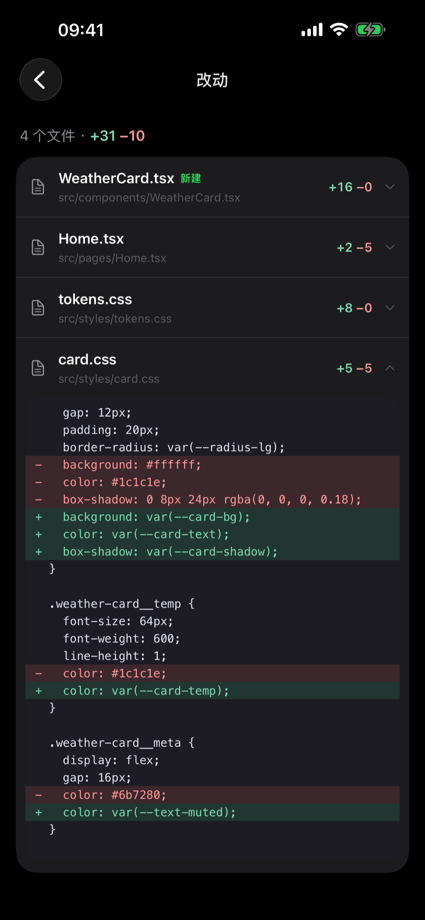Image resolution: width=425 pixels, height=920 pixels.
Task: Select the .weather-card__temp selector line
Action: [x=212, y=604]
